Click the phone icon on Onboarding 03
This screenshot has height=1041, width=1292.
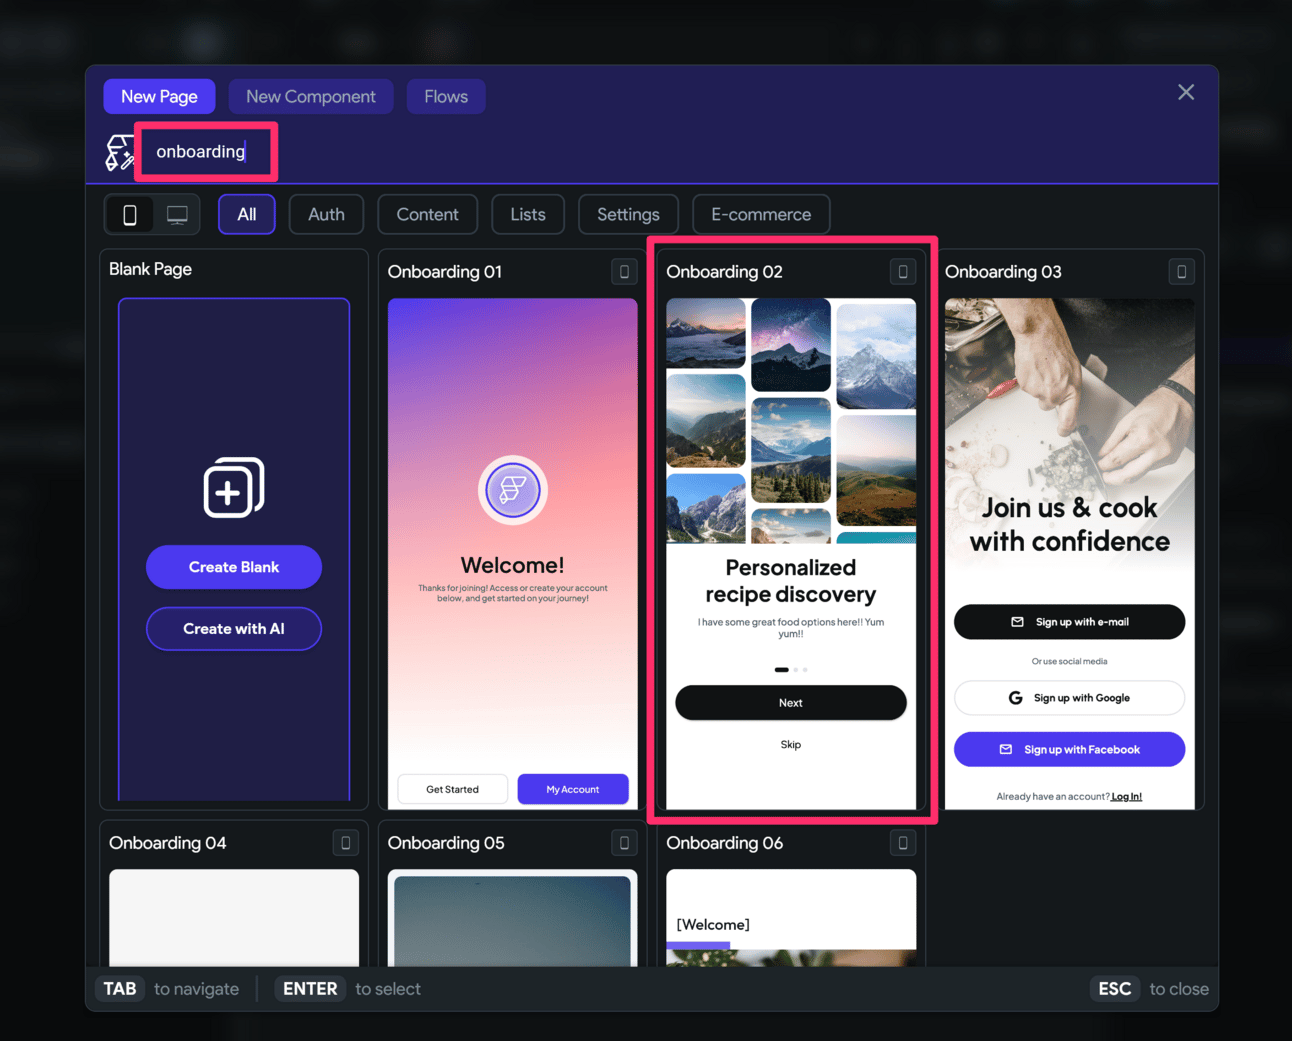pos(1182,272)
